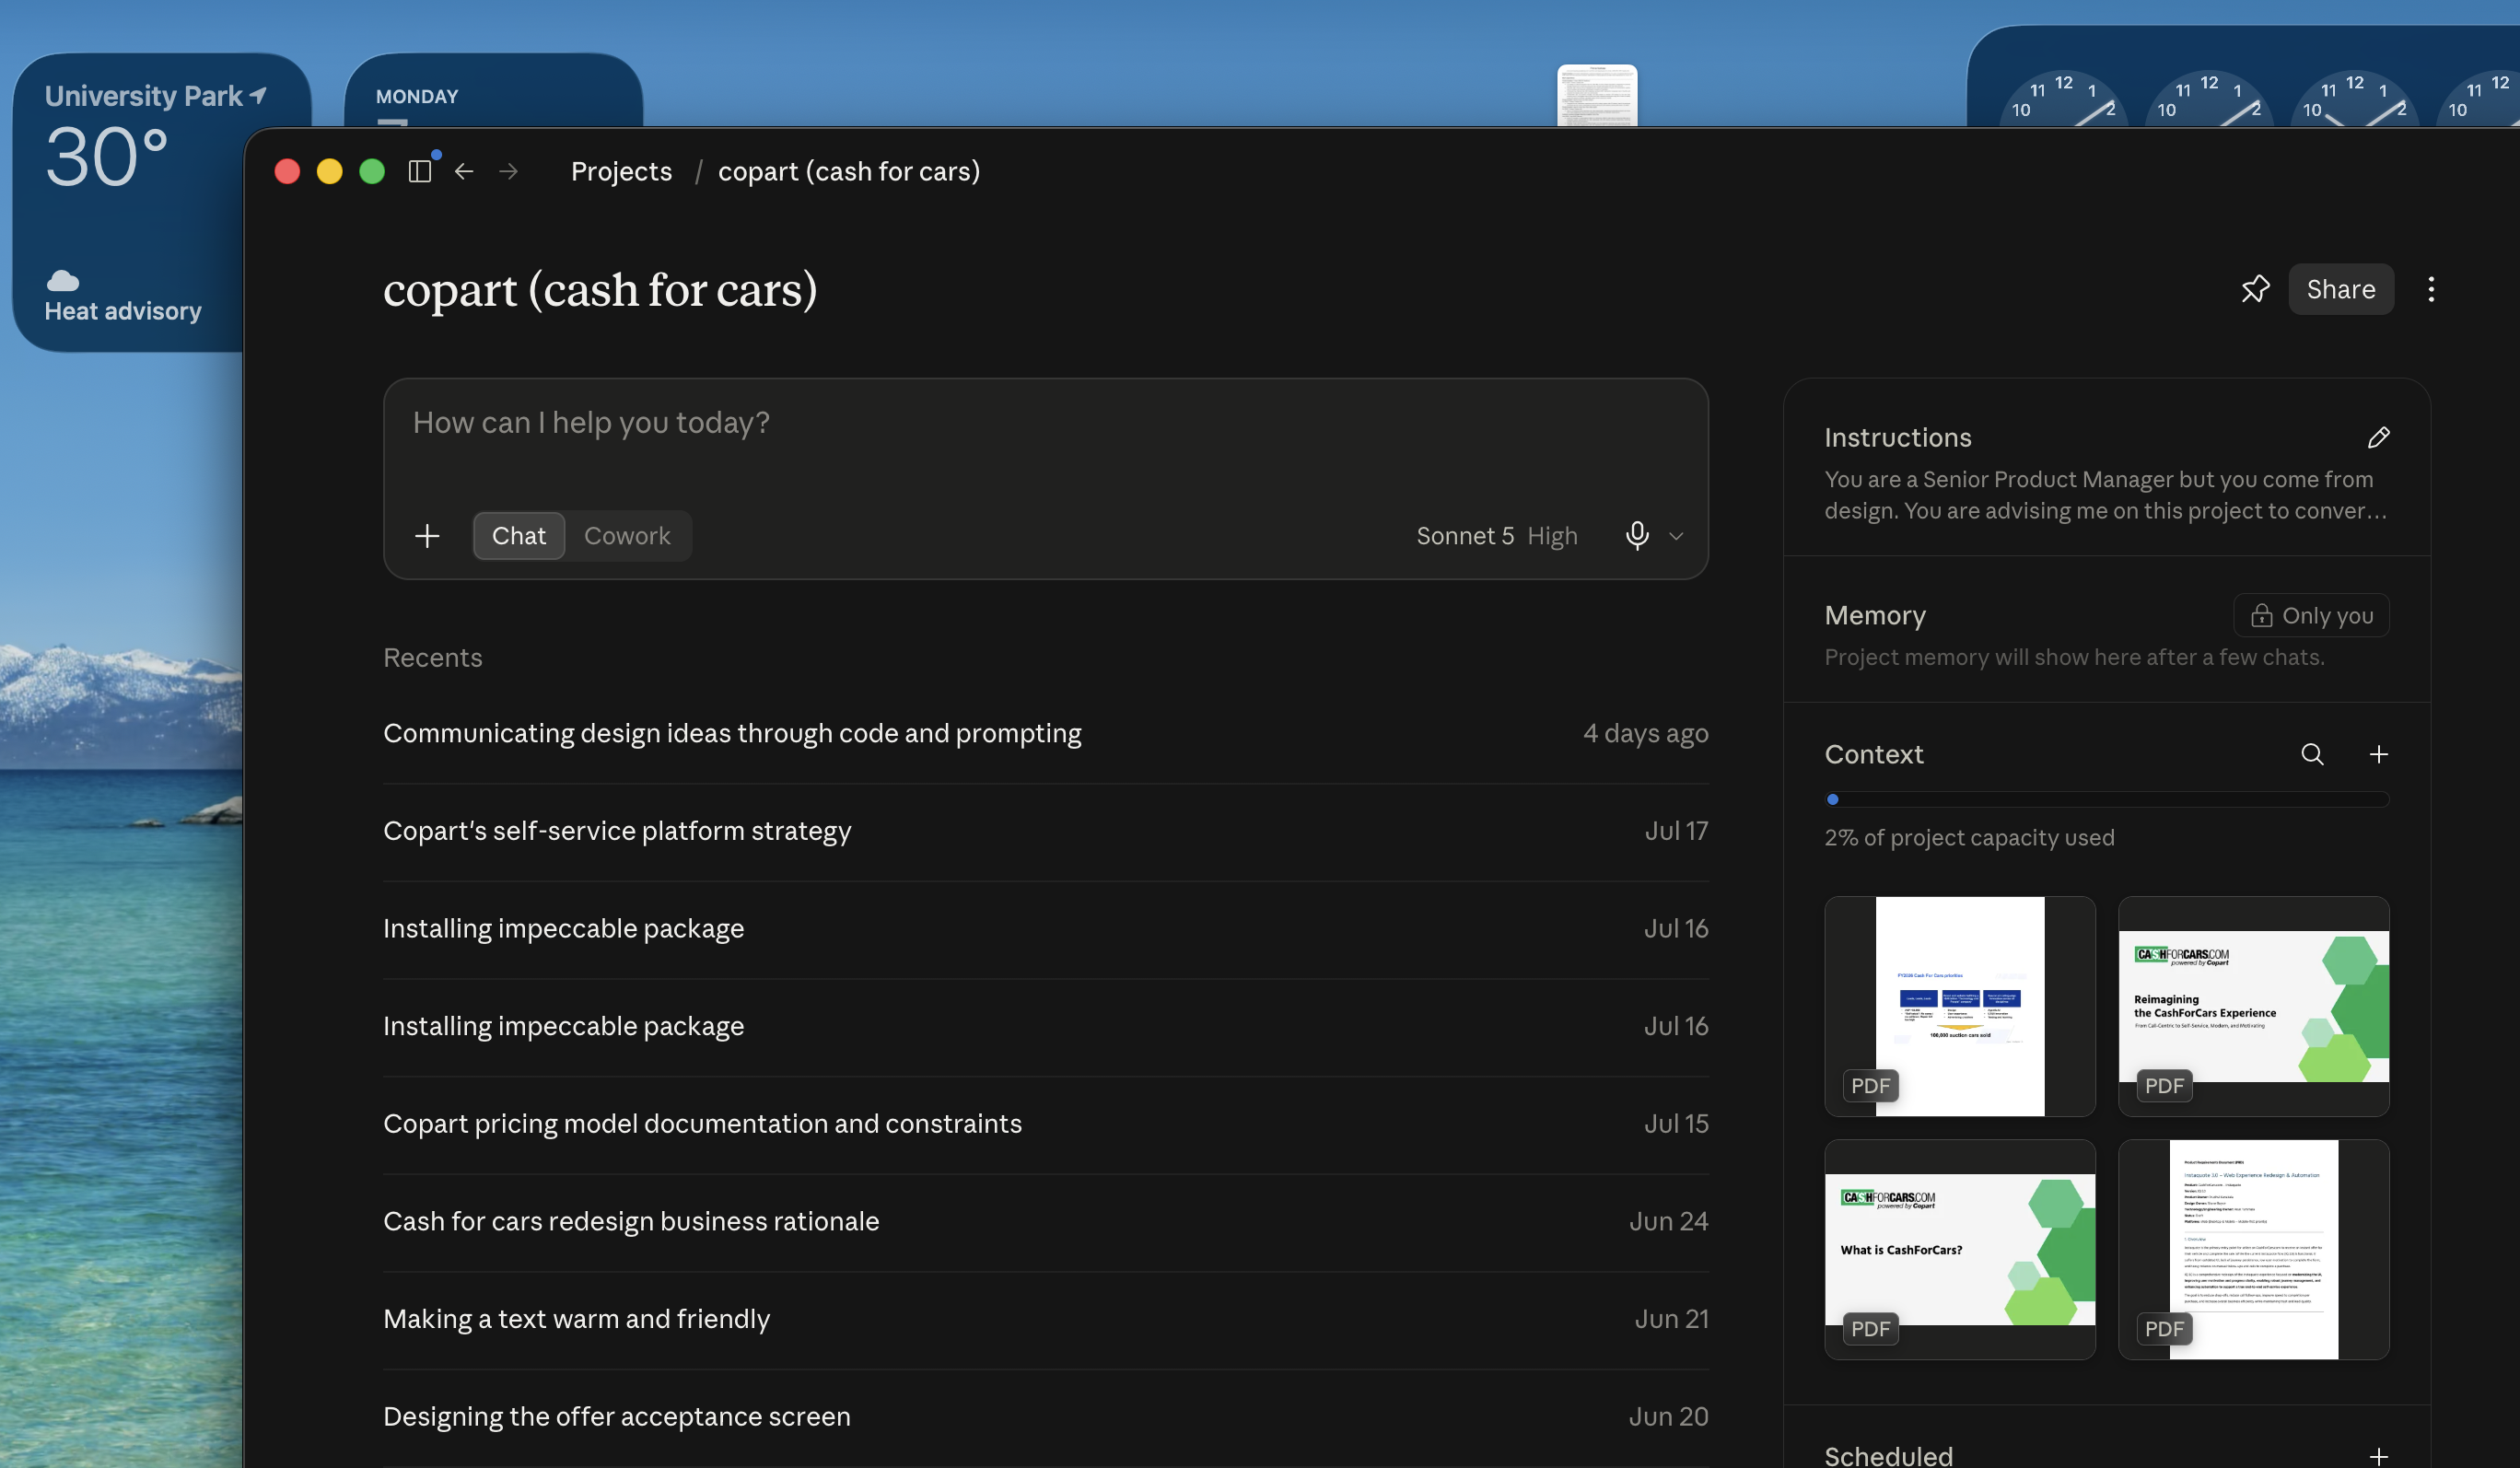Switch to Chat mode
The width and height of the screenshot is (2520, 1468).
(x=519, y=536)
